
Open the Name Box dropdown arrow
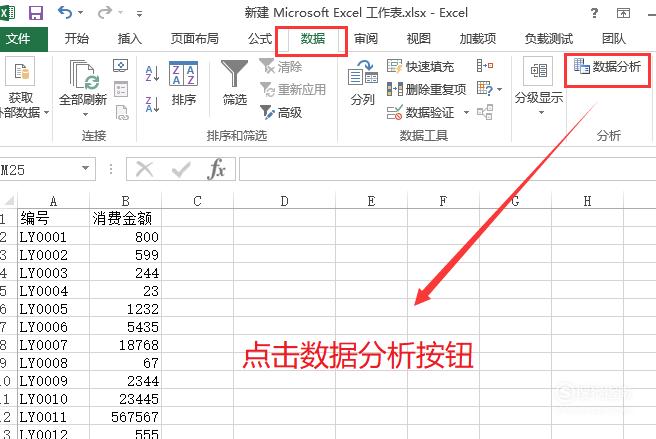(x=86, y=169)
